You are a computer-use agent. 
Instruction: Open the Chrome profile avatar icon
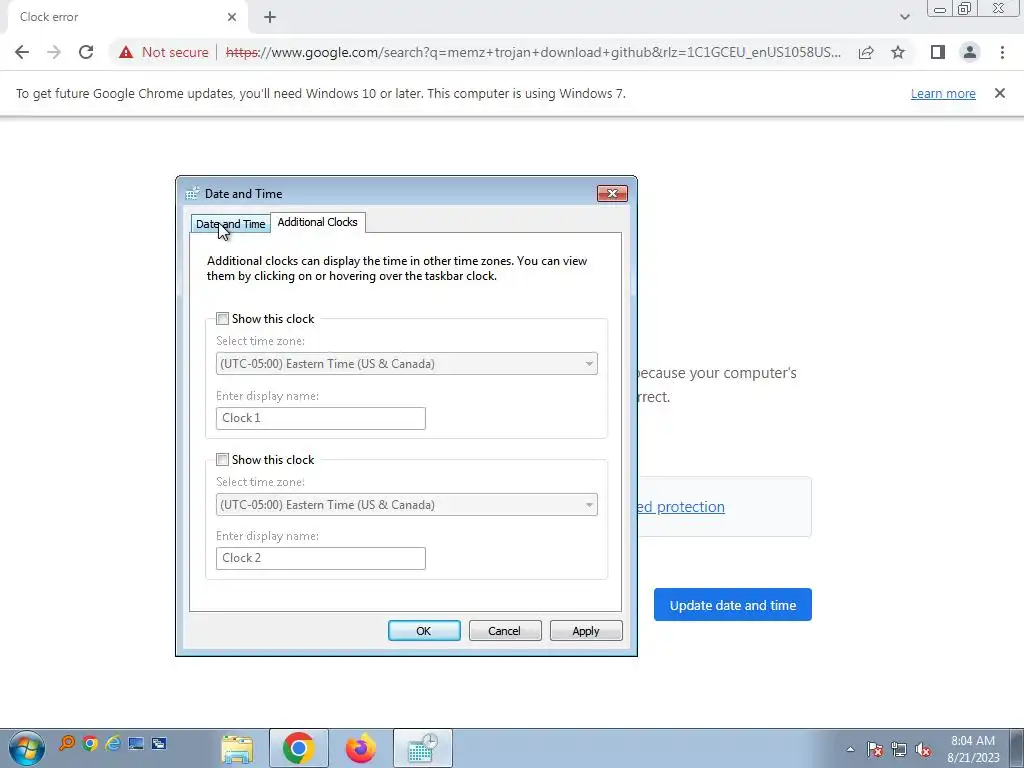pyautogui.click(x=970, y=52)
